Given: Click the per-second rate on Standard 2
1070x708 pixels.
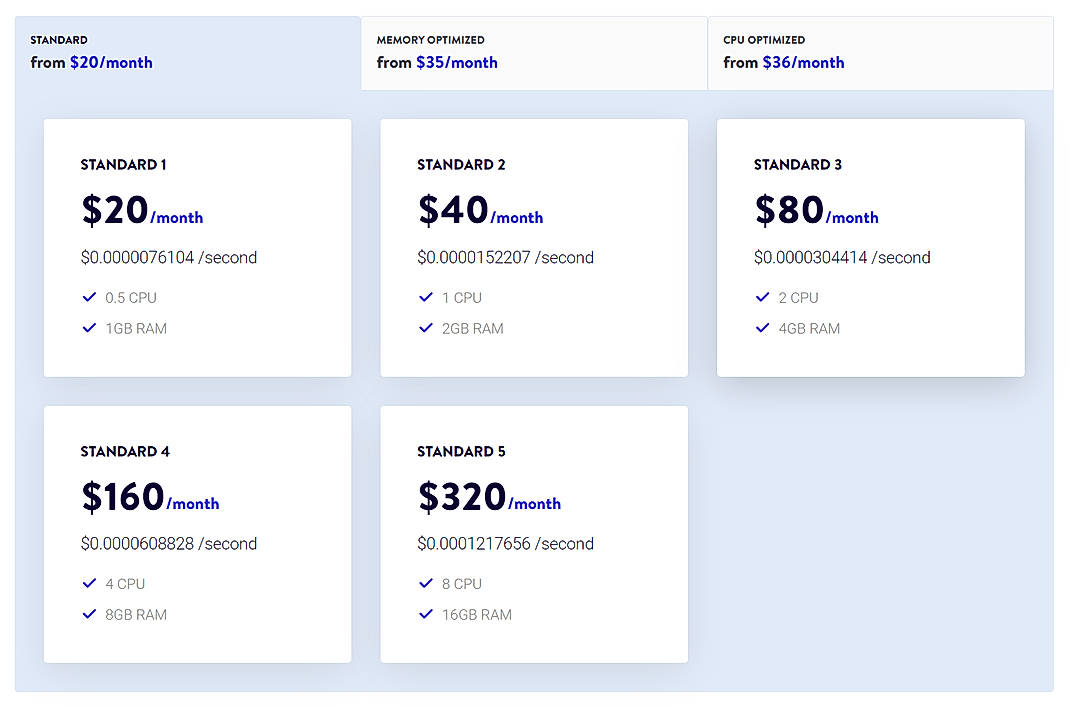Looking at the screenshot, I should tap(505, 257).
